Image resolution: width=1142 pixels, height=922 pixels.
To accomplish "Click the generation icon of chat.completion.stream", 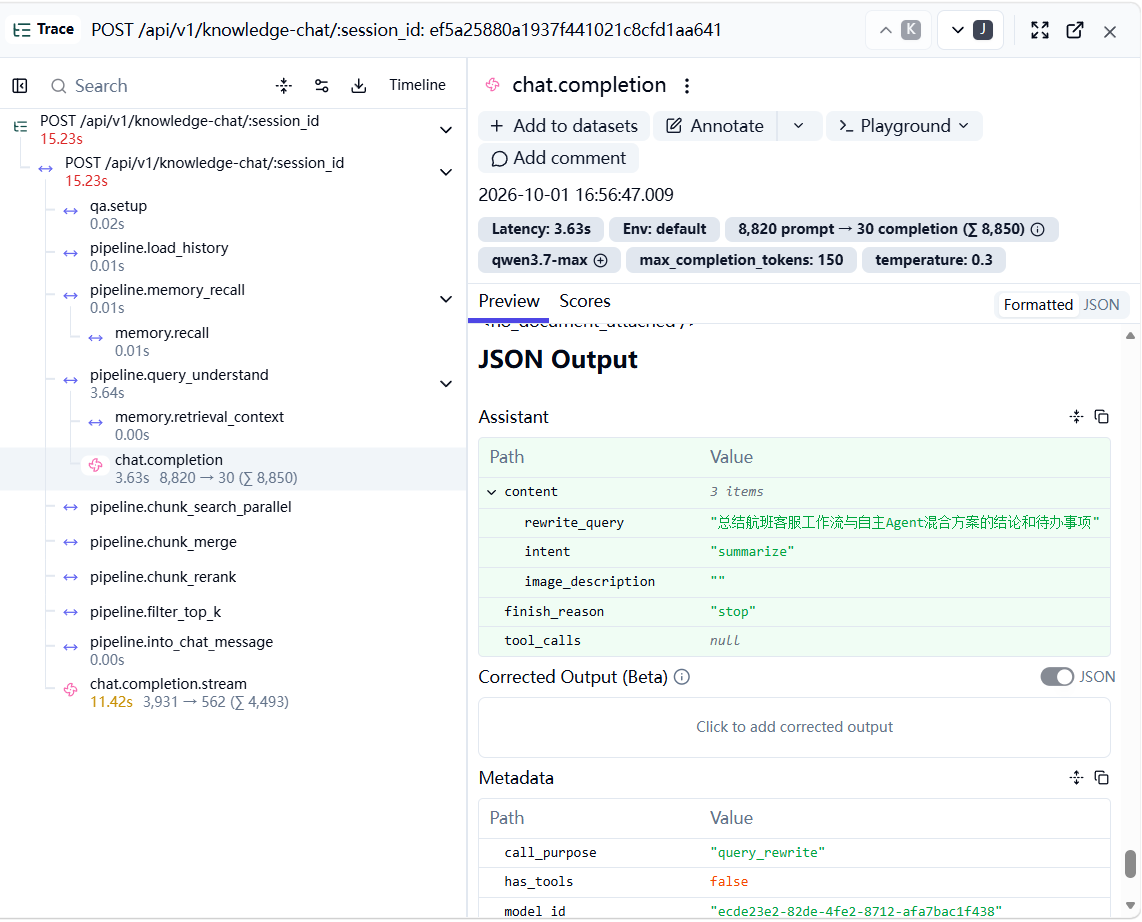I will click(x=71, y=690).
